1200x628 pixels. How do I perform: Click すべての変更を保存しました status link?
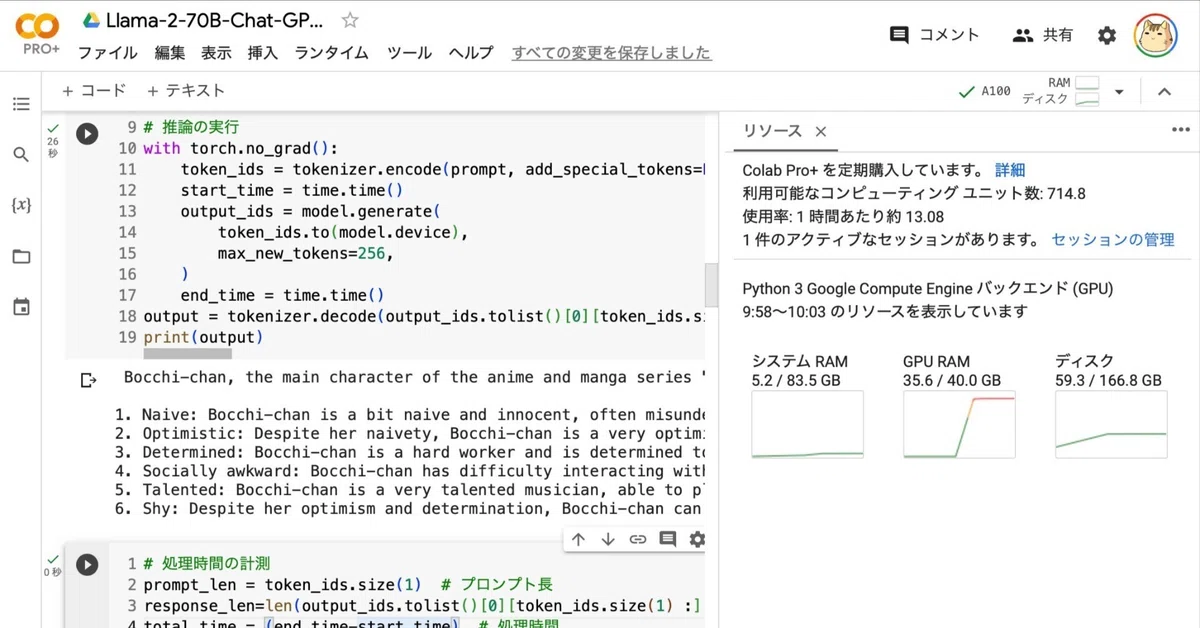click(x=612, y=53)
